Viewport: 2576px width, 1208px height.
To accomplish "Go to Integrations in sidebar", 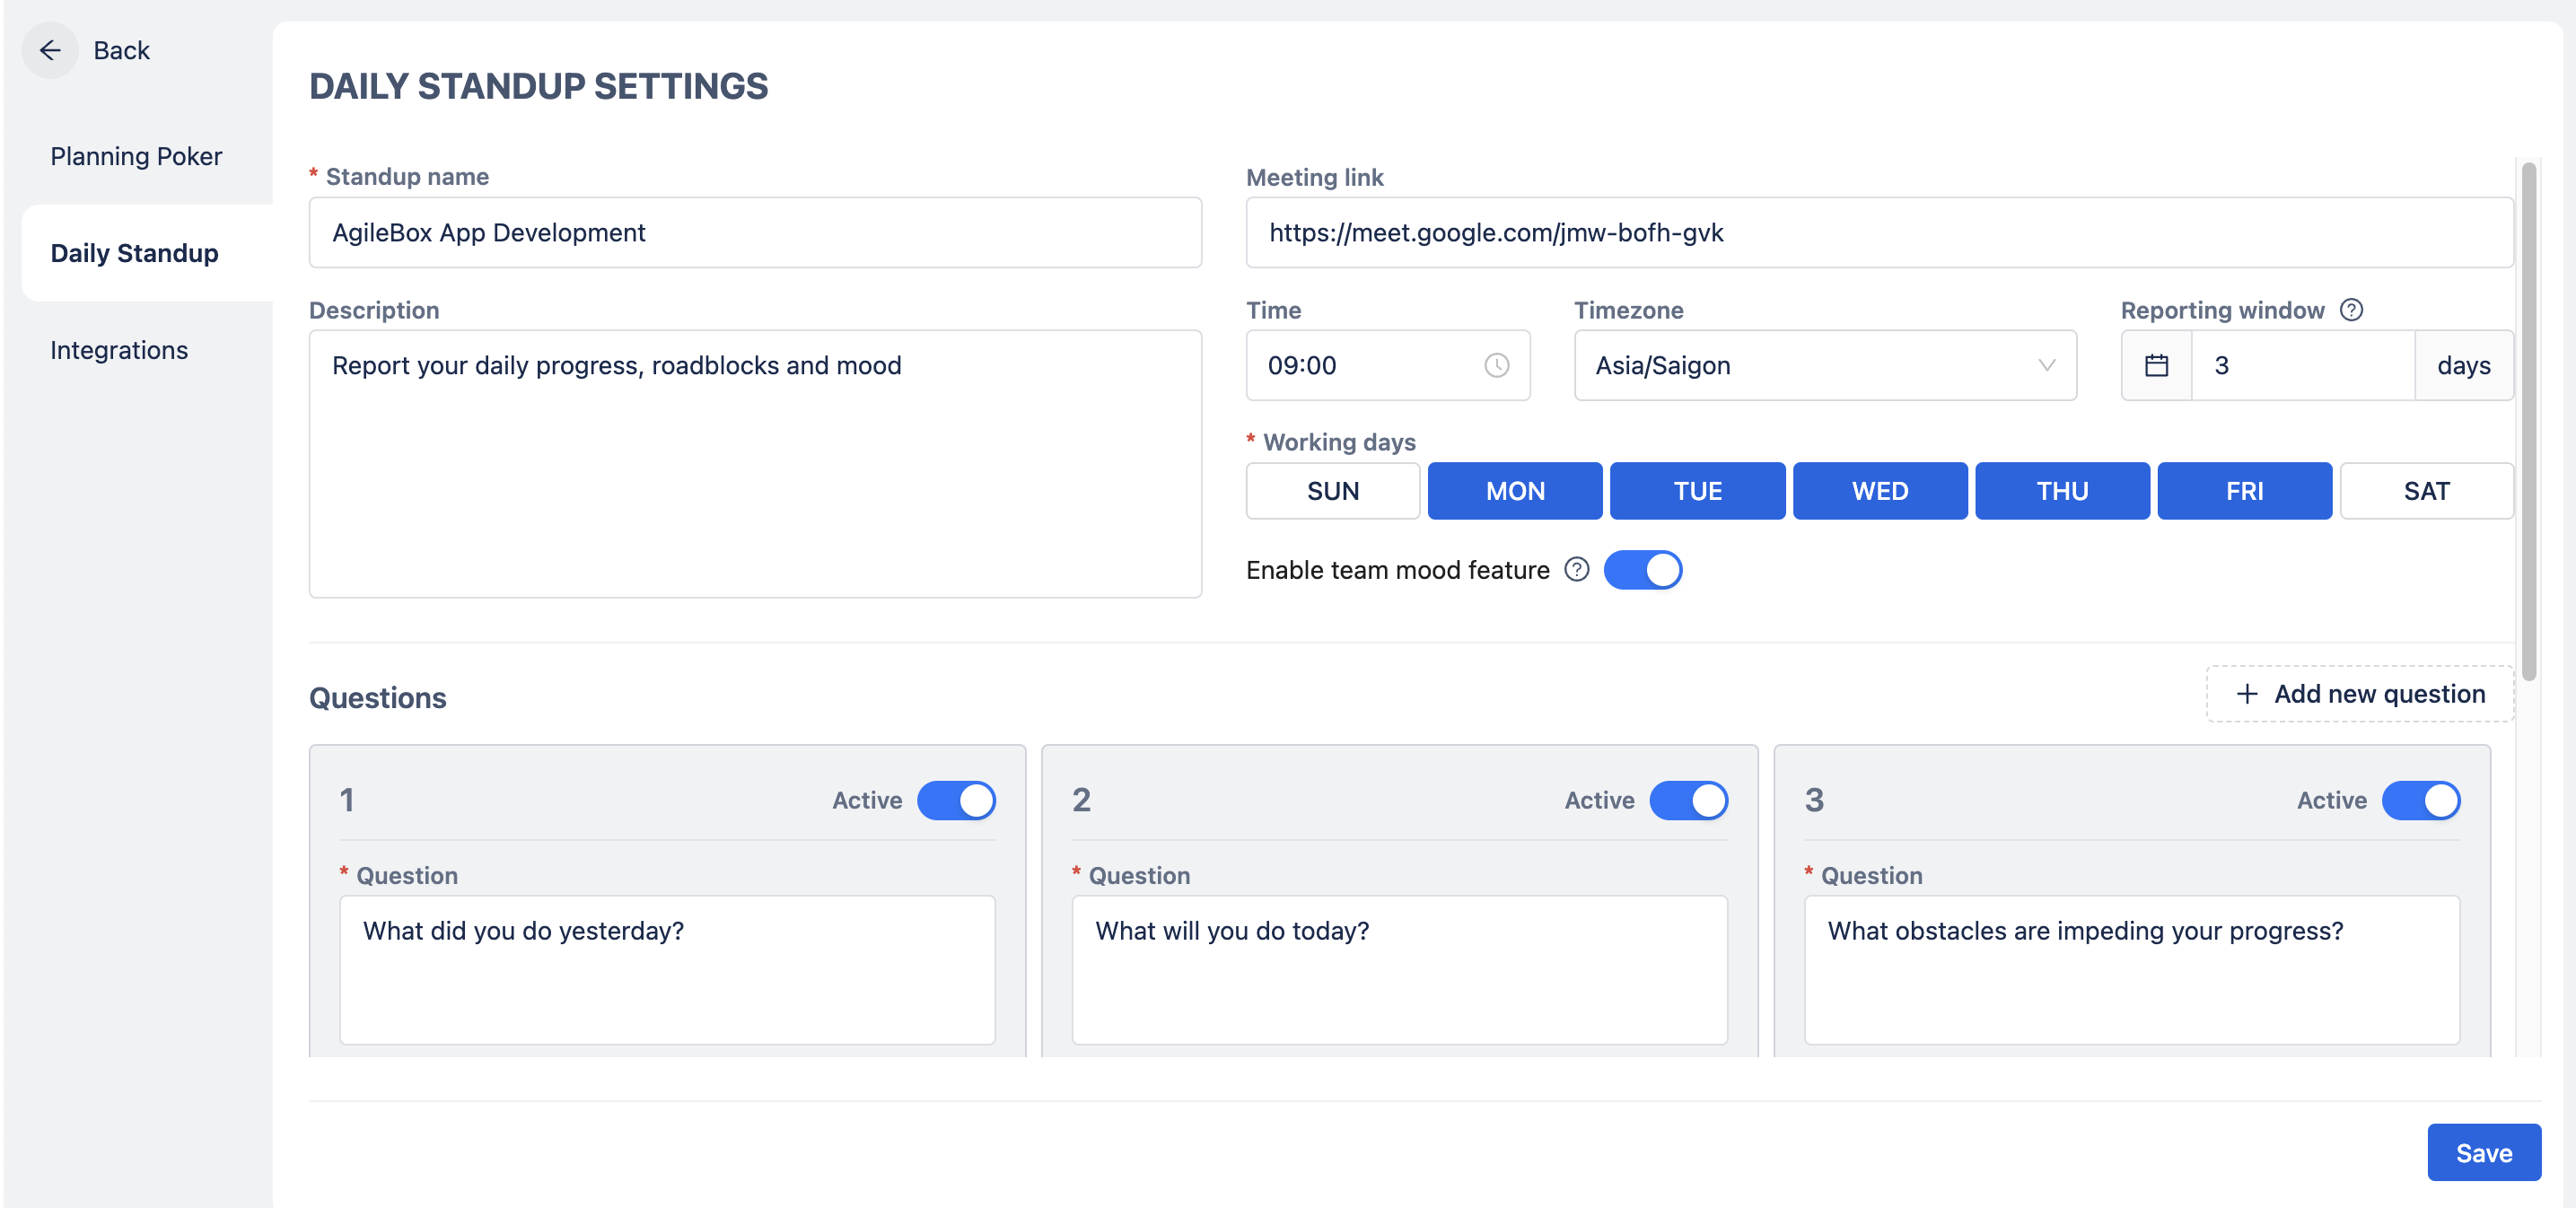I will pos(119,350).
